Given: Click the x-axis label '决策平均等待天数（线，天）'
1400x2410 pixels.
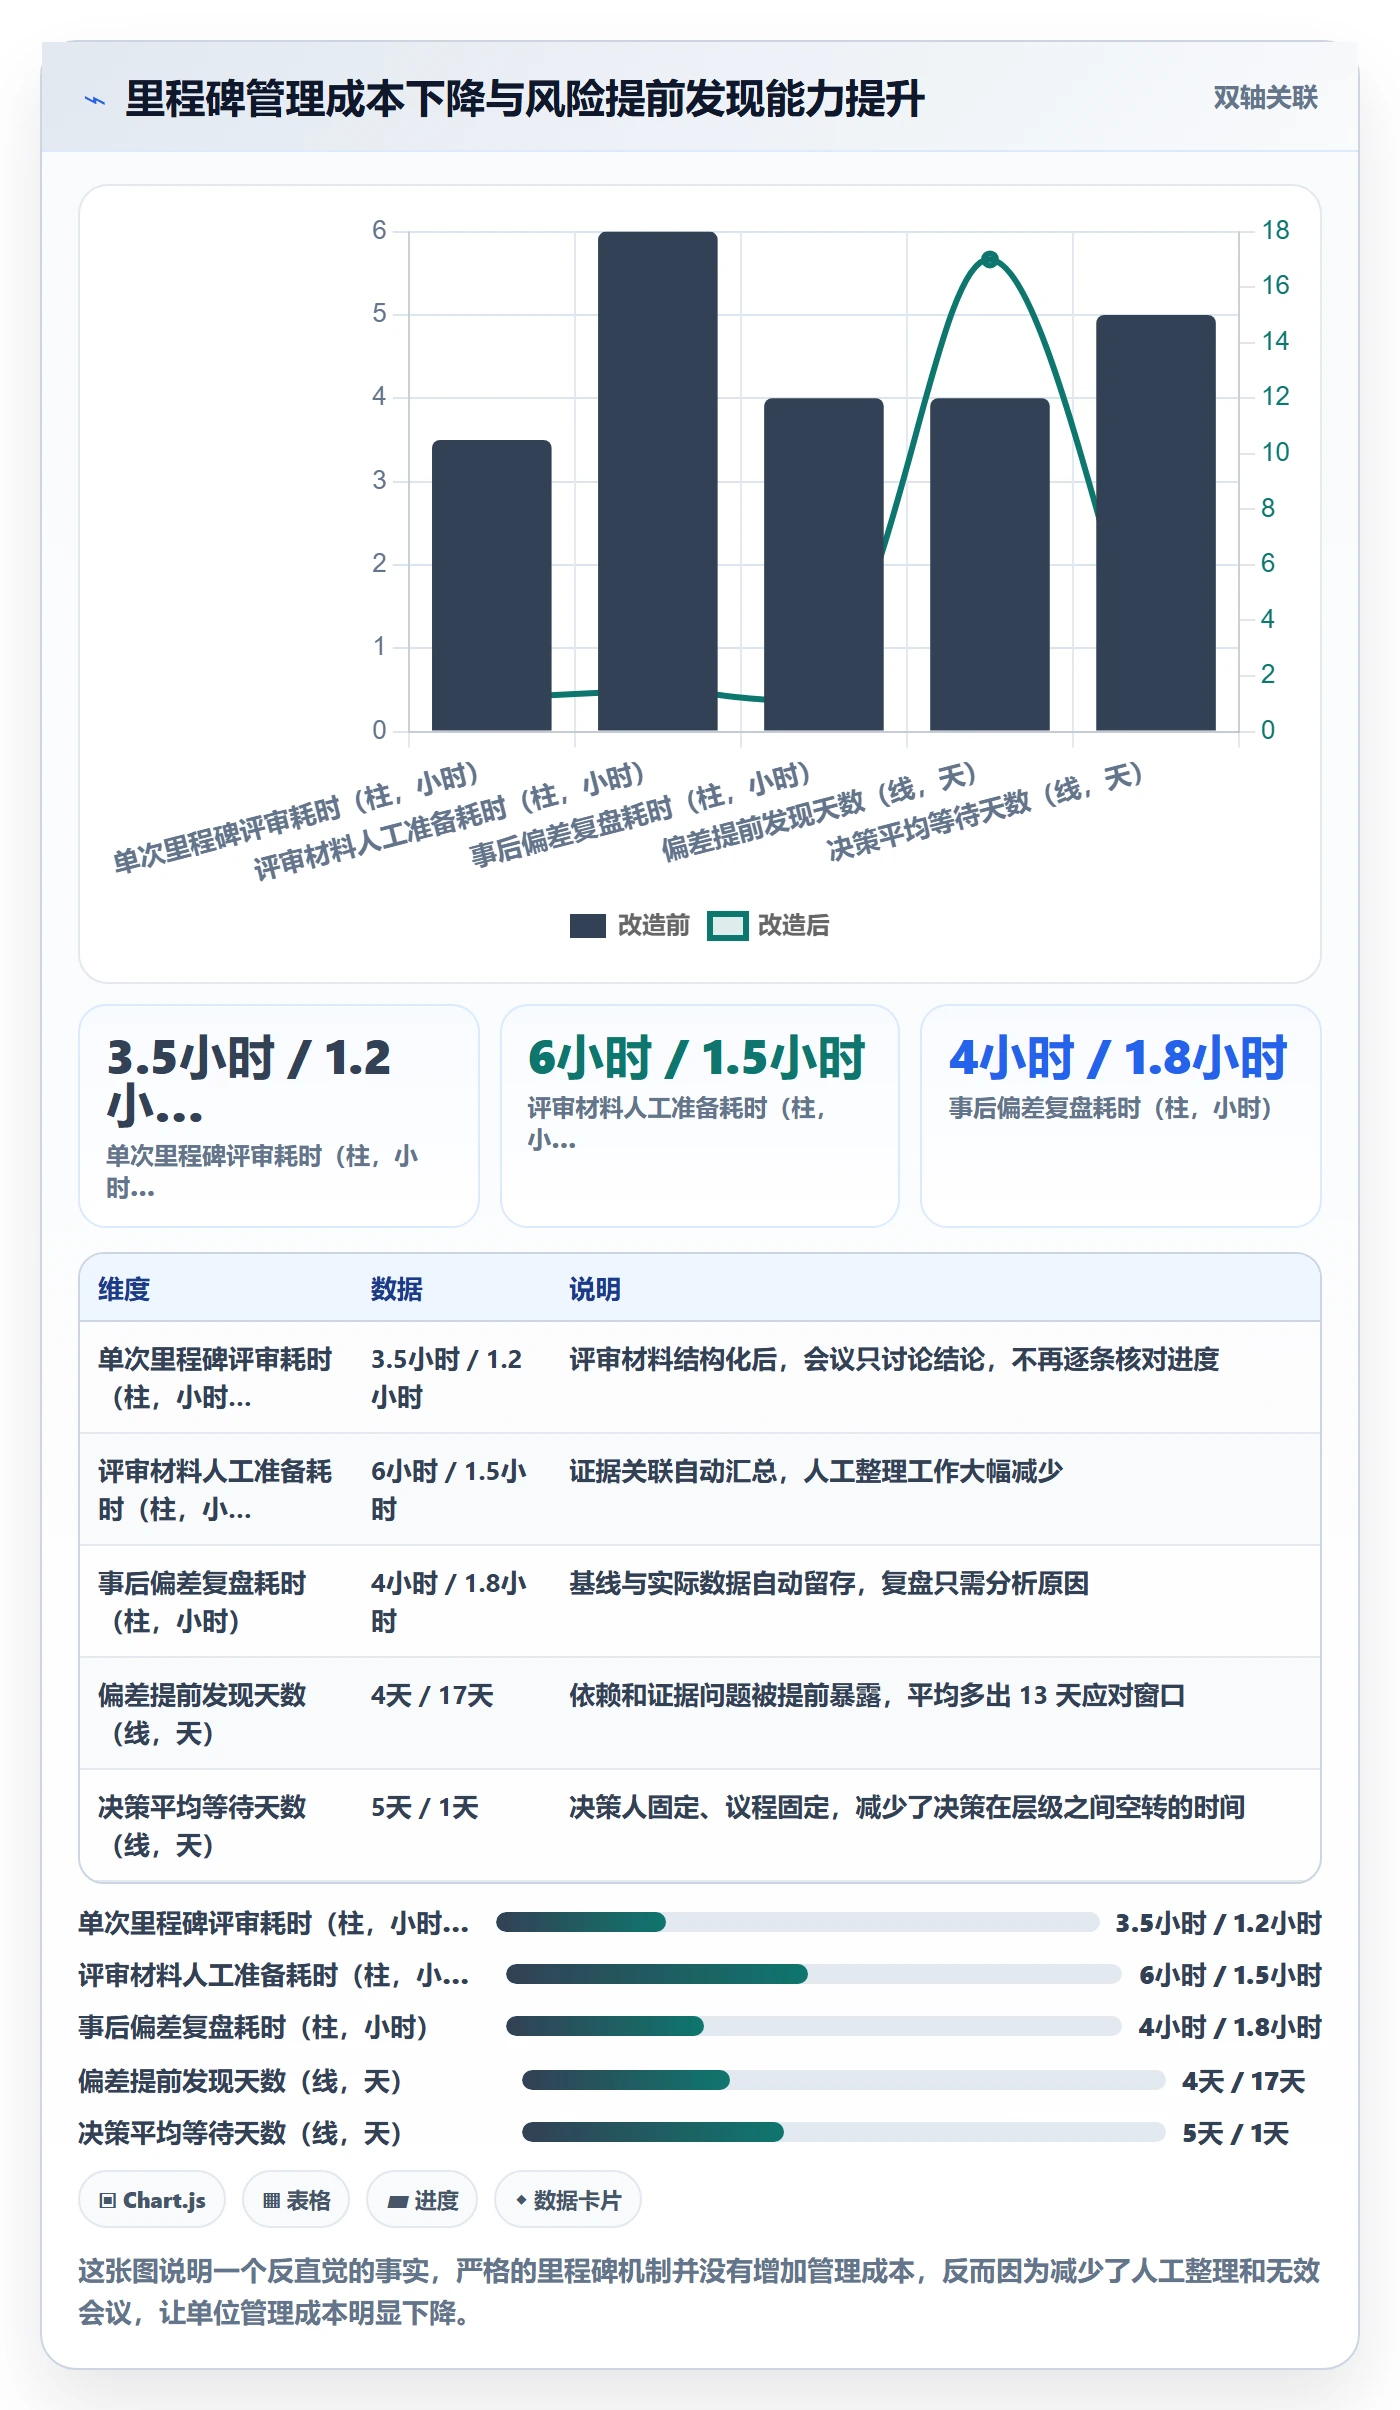Looking at the screenshot, I should pos(985,811).
